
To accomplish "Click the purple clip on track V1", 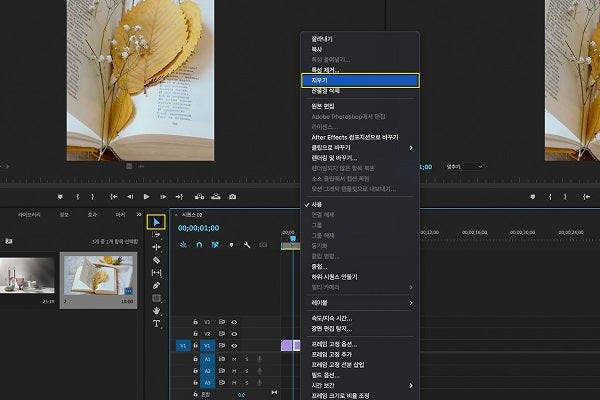I will pyautogui.click(x=287, y=346).
